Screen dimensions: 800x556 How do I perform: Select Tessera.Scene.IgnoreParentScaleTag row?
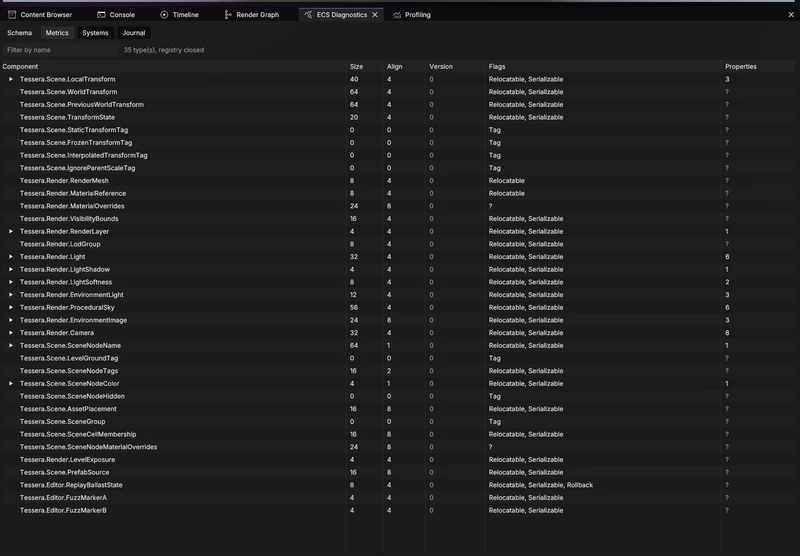pyautogui.click(x=400, y=168)
